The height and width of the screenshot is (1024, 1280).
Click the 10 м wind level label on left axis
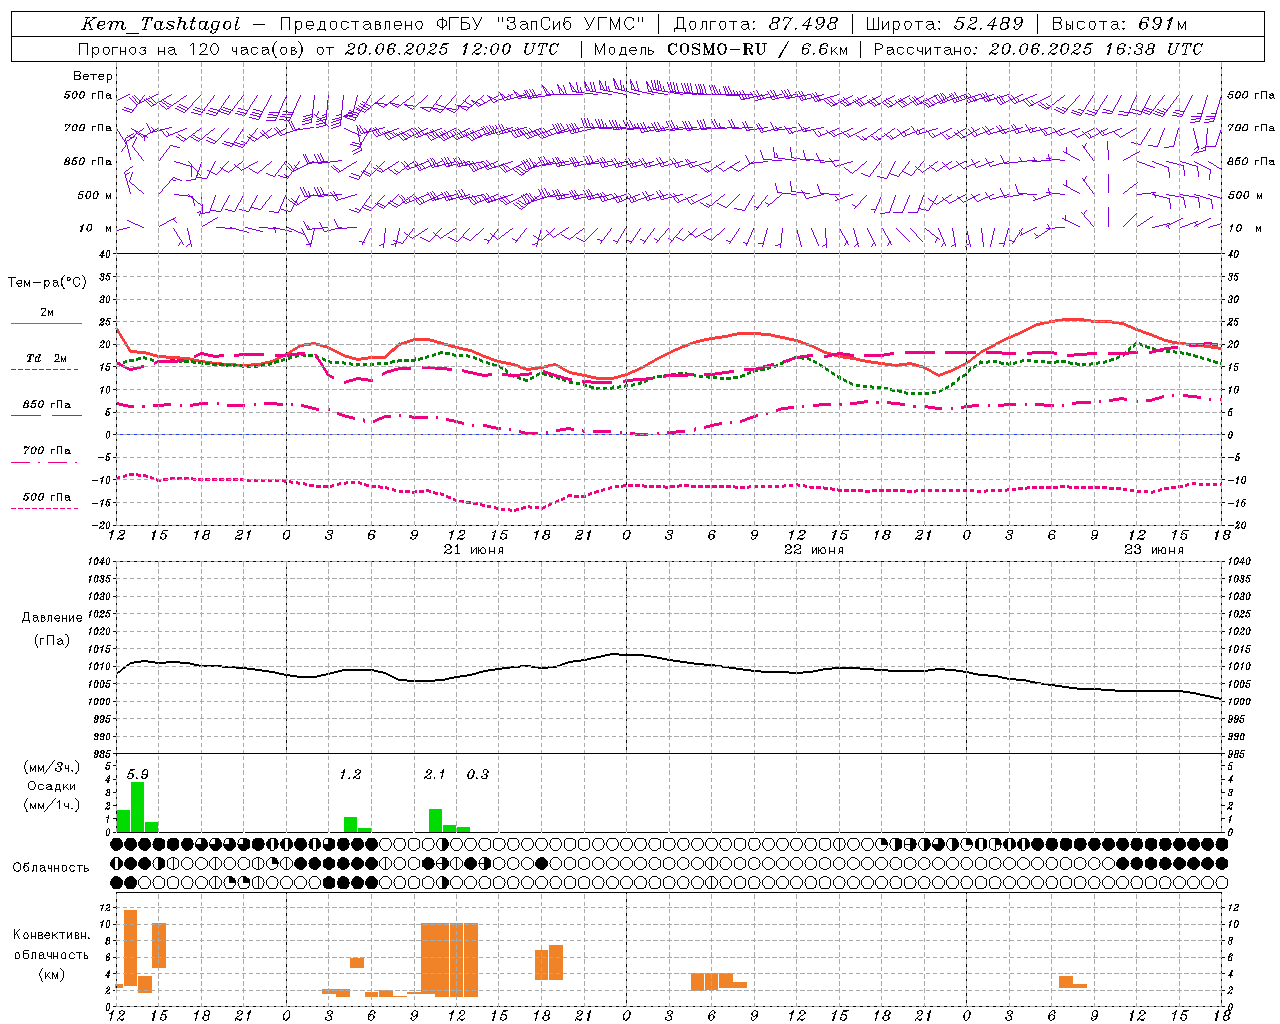point(96,229)
